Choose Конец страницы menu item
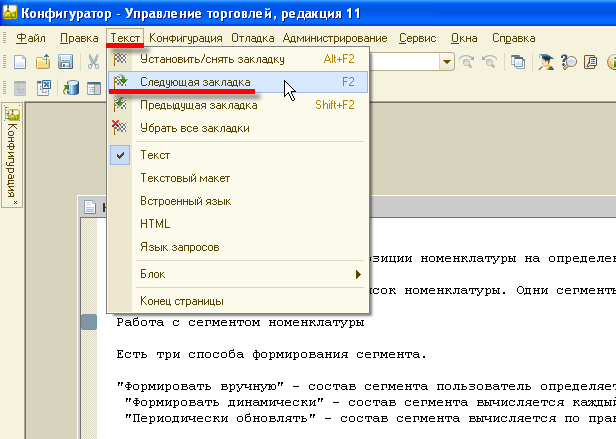616x439 pixels. tap(238, 301)
